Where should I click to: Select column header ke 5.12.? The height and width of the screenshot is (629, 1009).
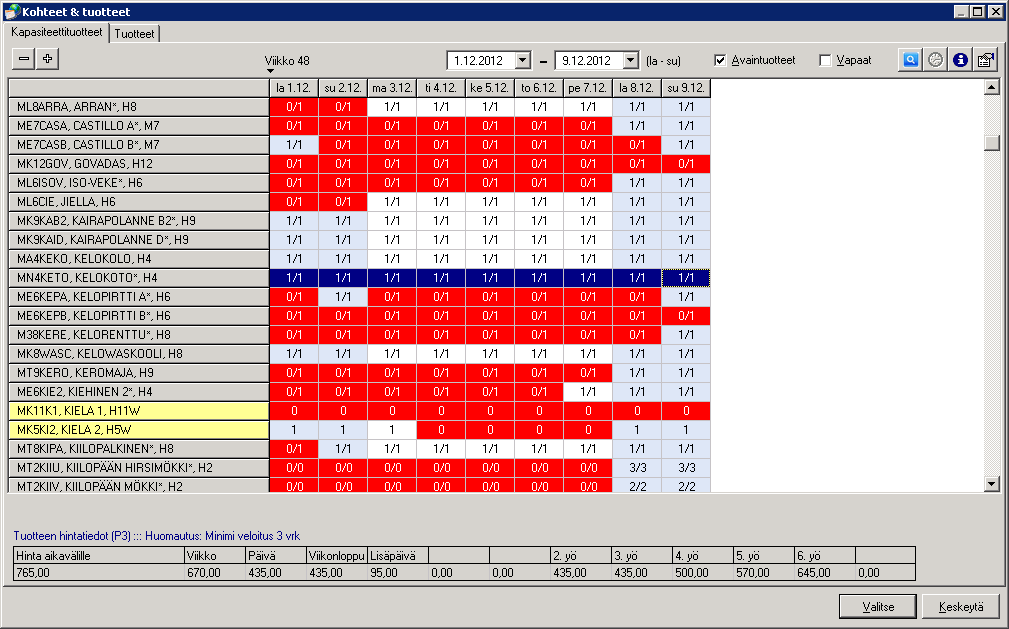click(490, 88)
